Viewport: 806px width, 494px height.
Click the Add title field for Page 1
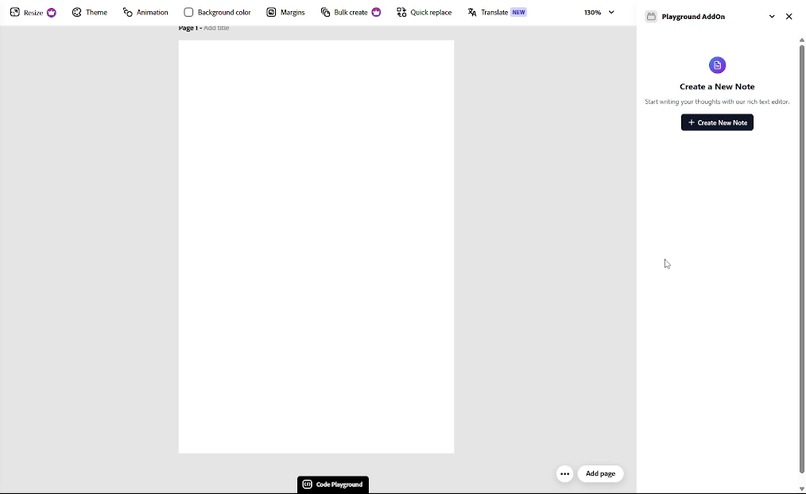pos(216,28)
